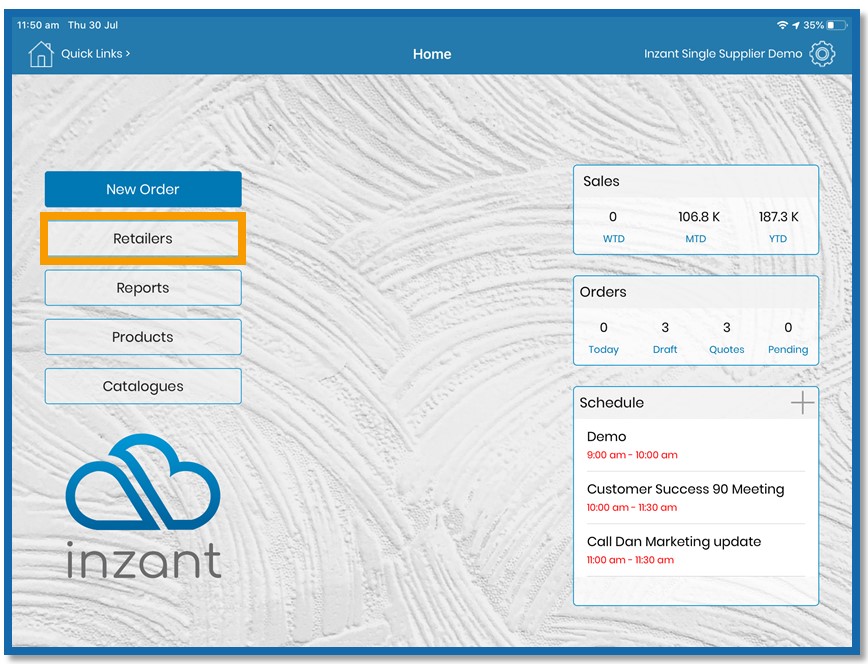868x664 pixels.
Task: Tap the location arrow status icon
Action: [x=795, y=25]
